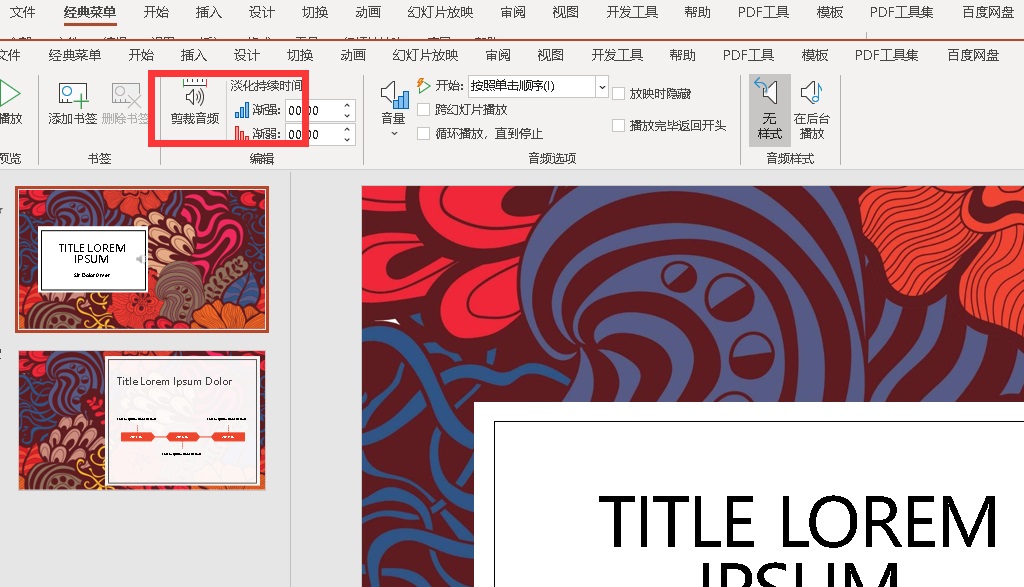Click the 剪裁音频 (trim audio) icon
This screenshot has width=1024, height=587.
(195, 92)
